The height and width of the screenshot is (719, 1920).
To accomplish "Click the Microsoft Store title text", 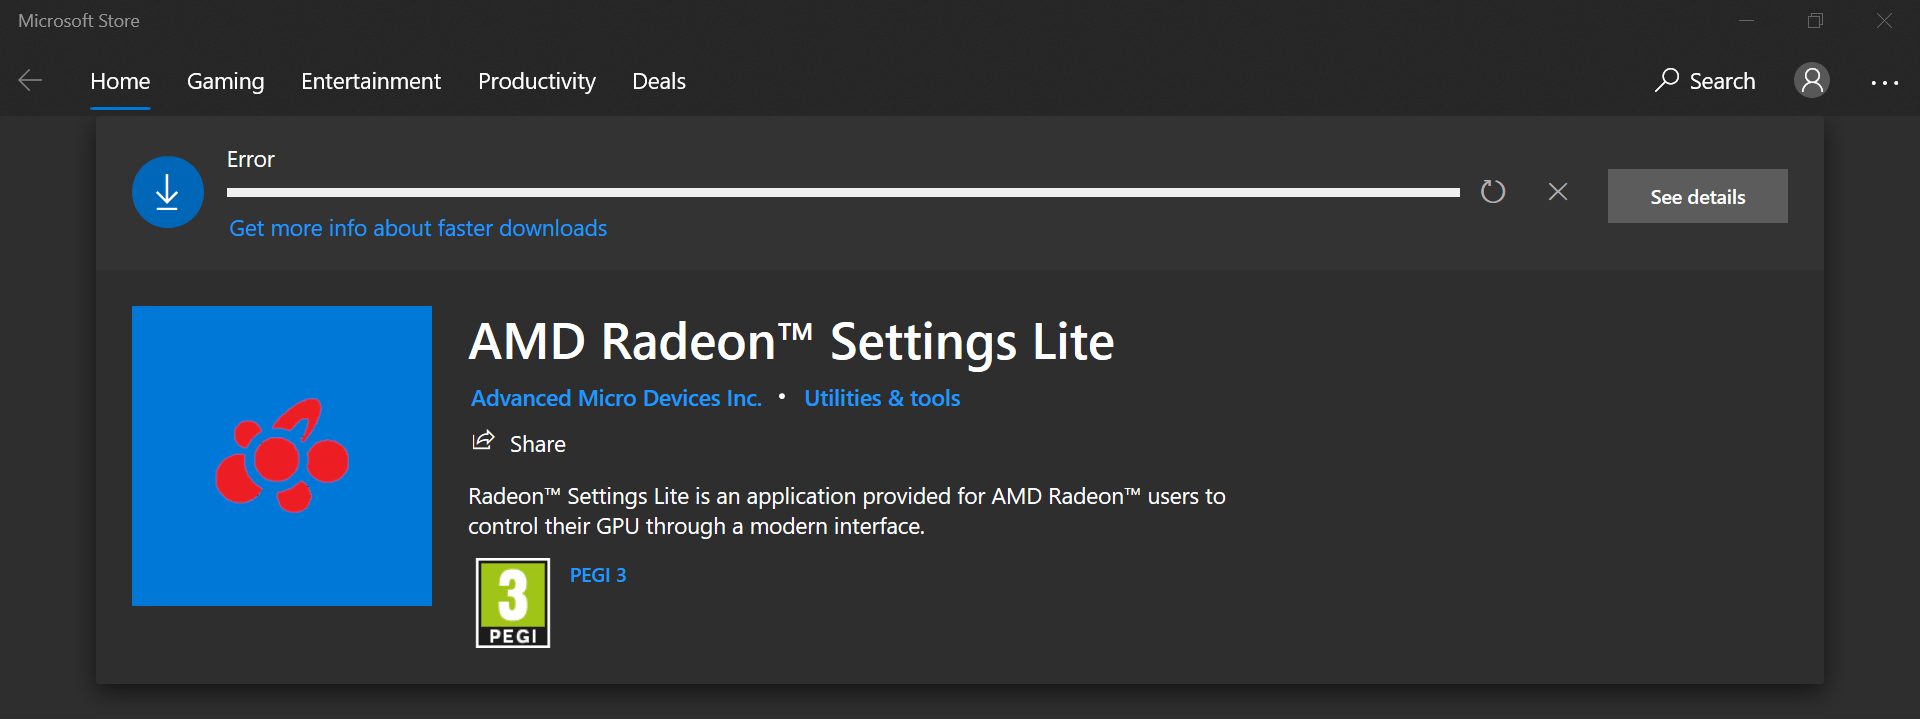I will click(x=79, y=21).
